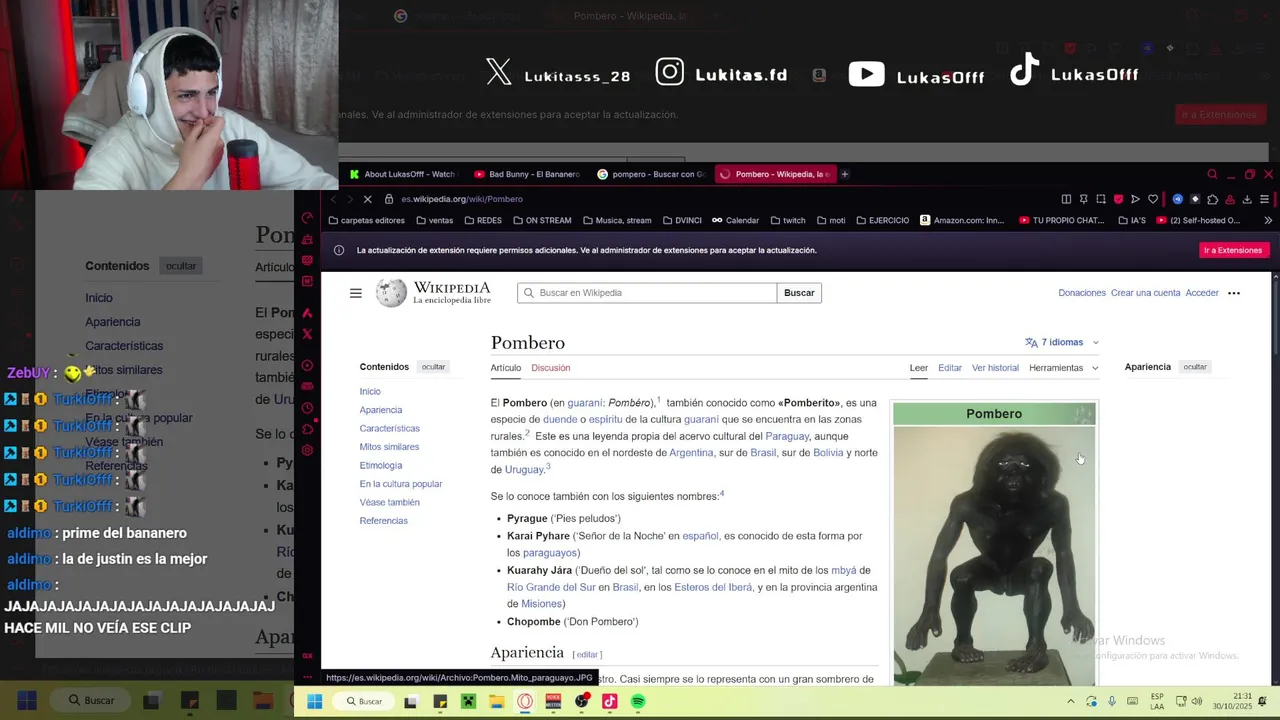Click the Editar page tab
1280x720 pixels.
[x=949, y=368]
